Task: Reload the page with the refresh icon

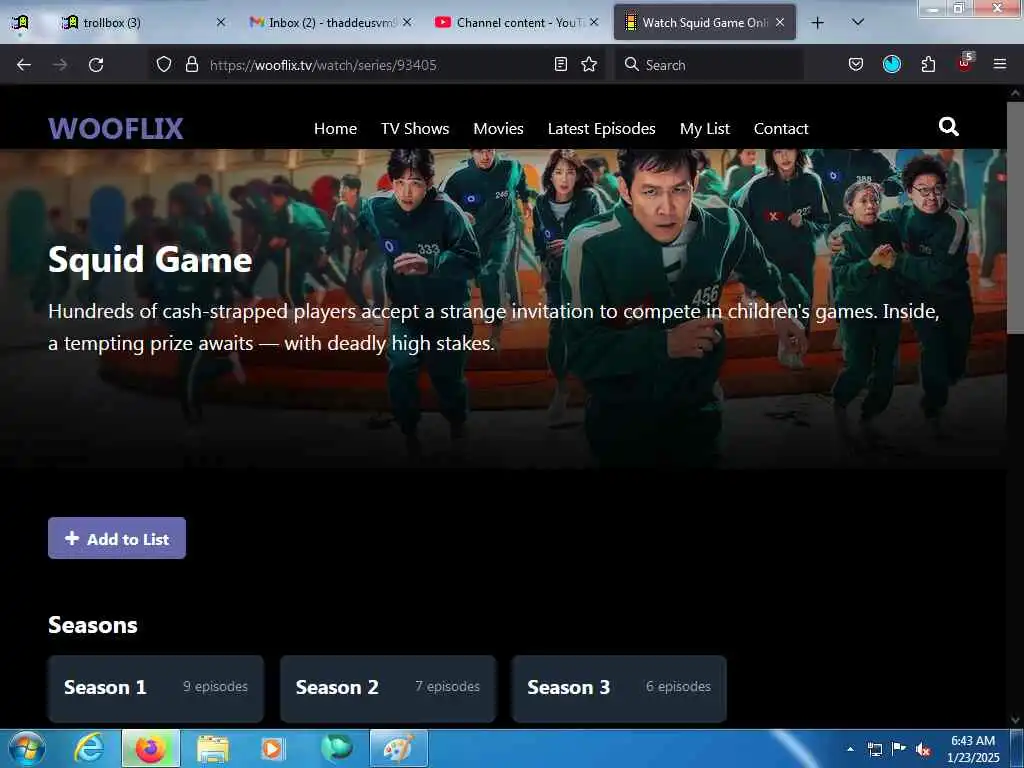Action: 96,65
